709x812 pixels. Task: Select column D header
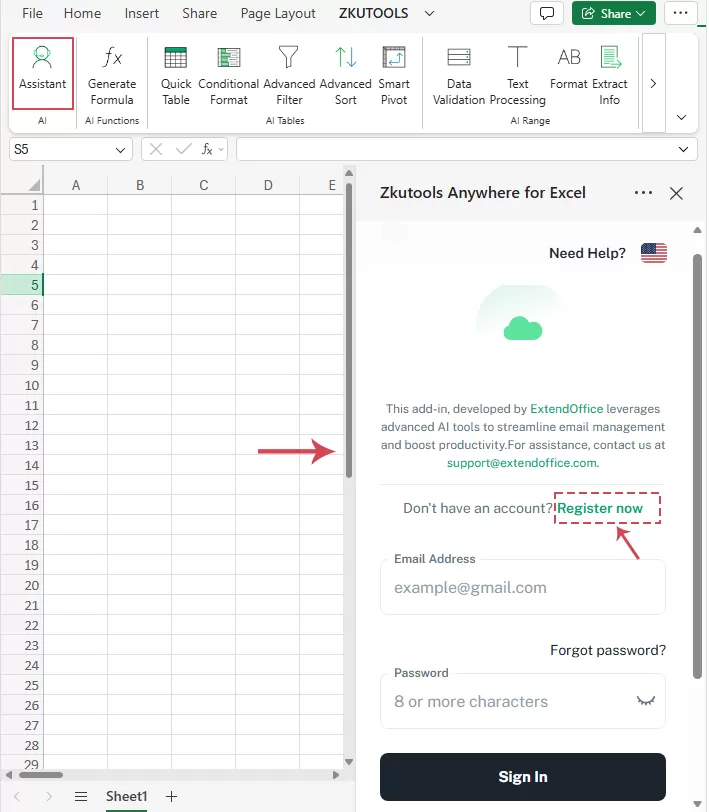coord(268,185)
